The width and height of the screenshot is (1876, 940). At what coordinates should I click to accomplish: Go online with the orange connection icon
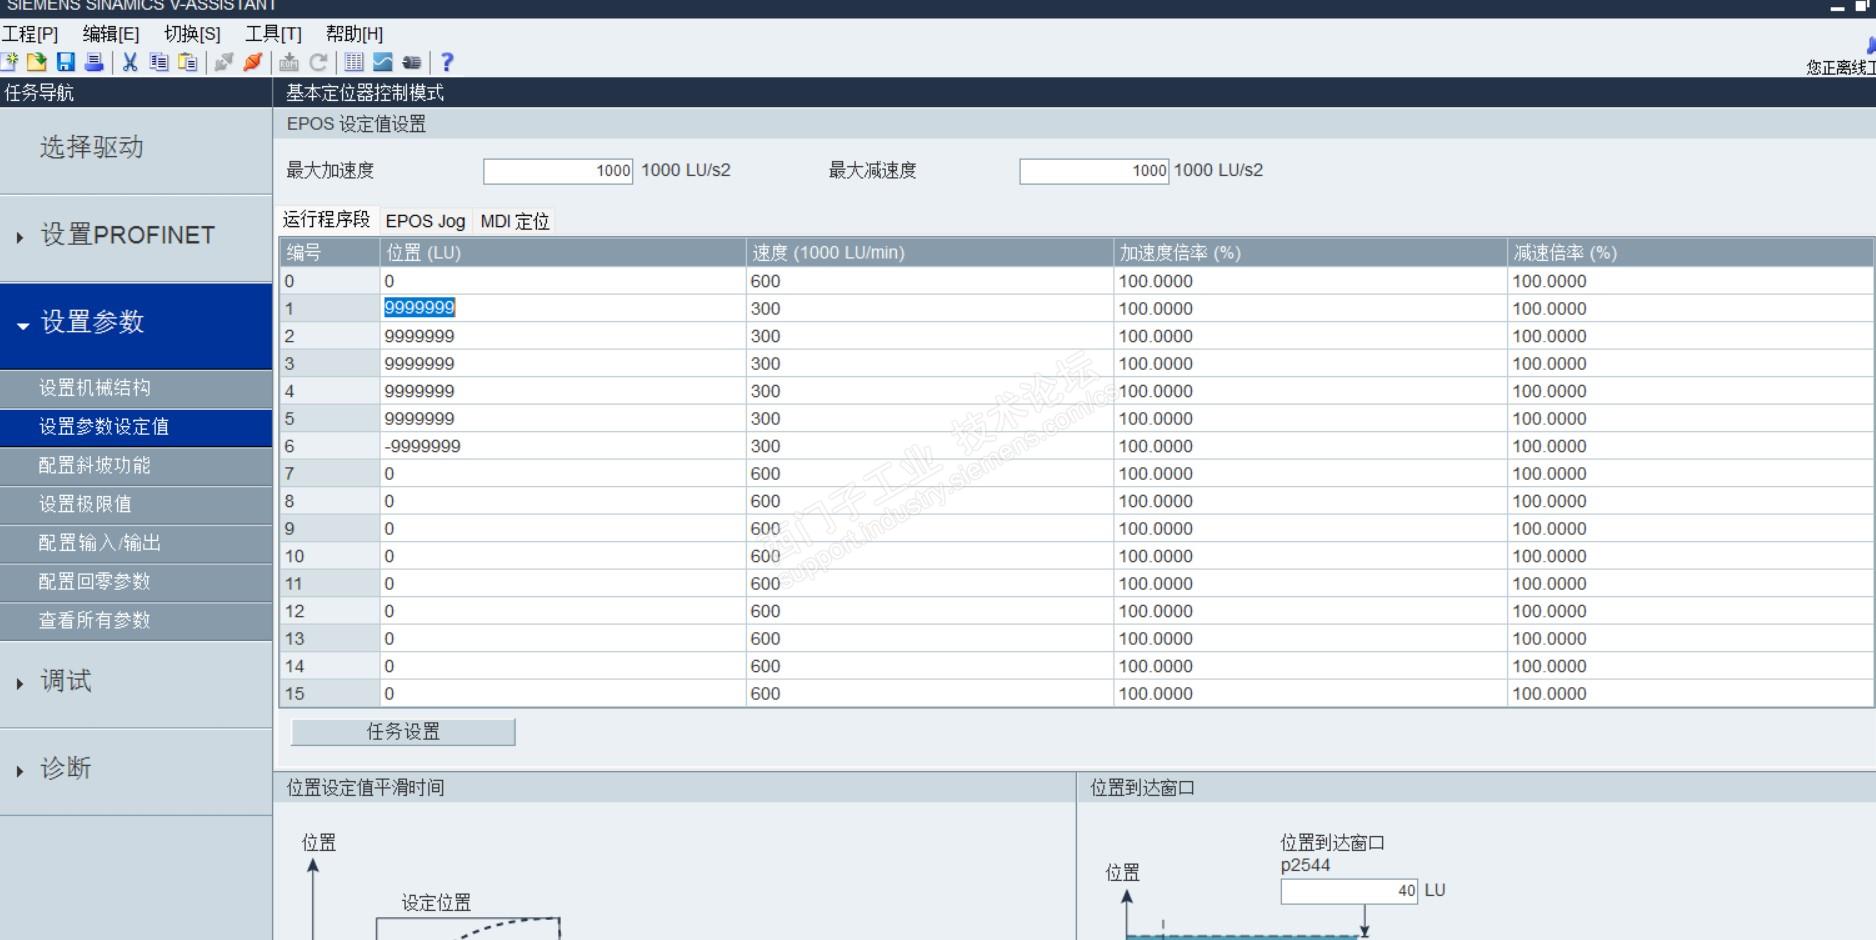click(x=253, y=62)
